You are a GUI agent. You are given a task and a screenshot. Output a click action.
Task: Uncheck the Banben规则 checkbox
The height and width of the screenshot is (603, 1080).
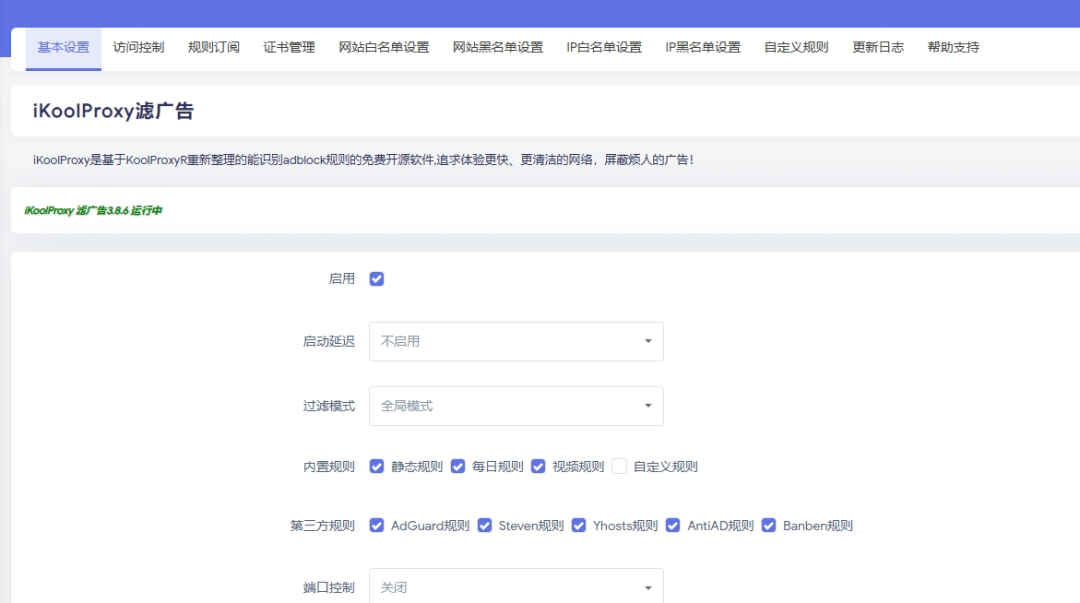tap(768, 525)
